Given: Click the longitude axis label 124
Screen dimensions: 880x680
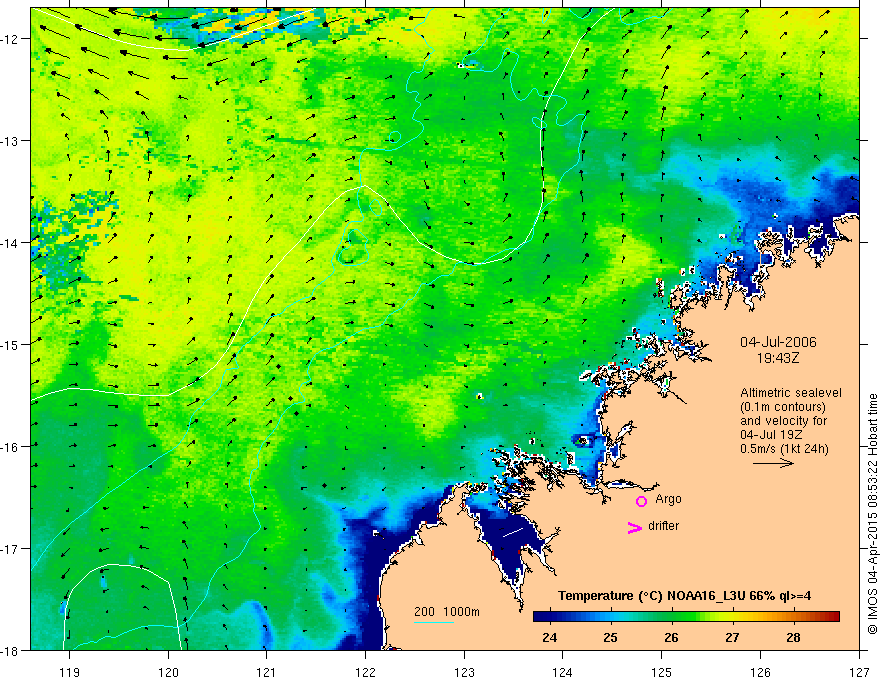Looking at the screenshot, I should tap(563, 672).
